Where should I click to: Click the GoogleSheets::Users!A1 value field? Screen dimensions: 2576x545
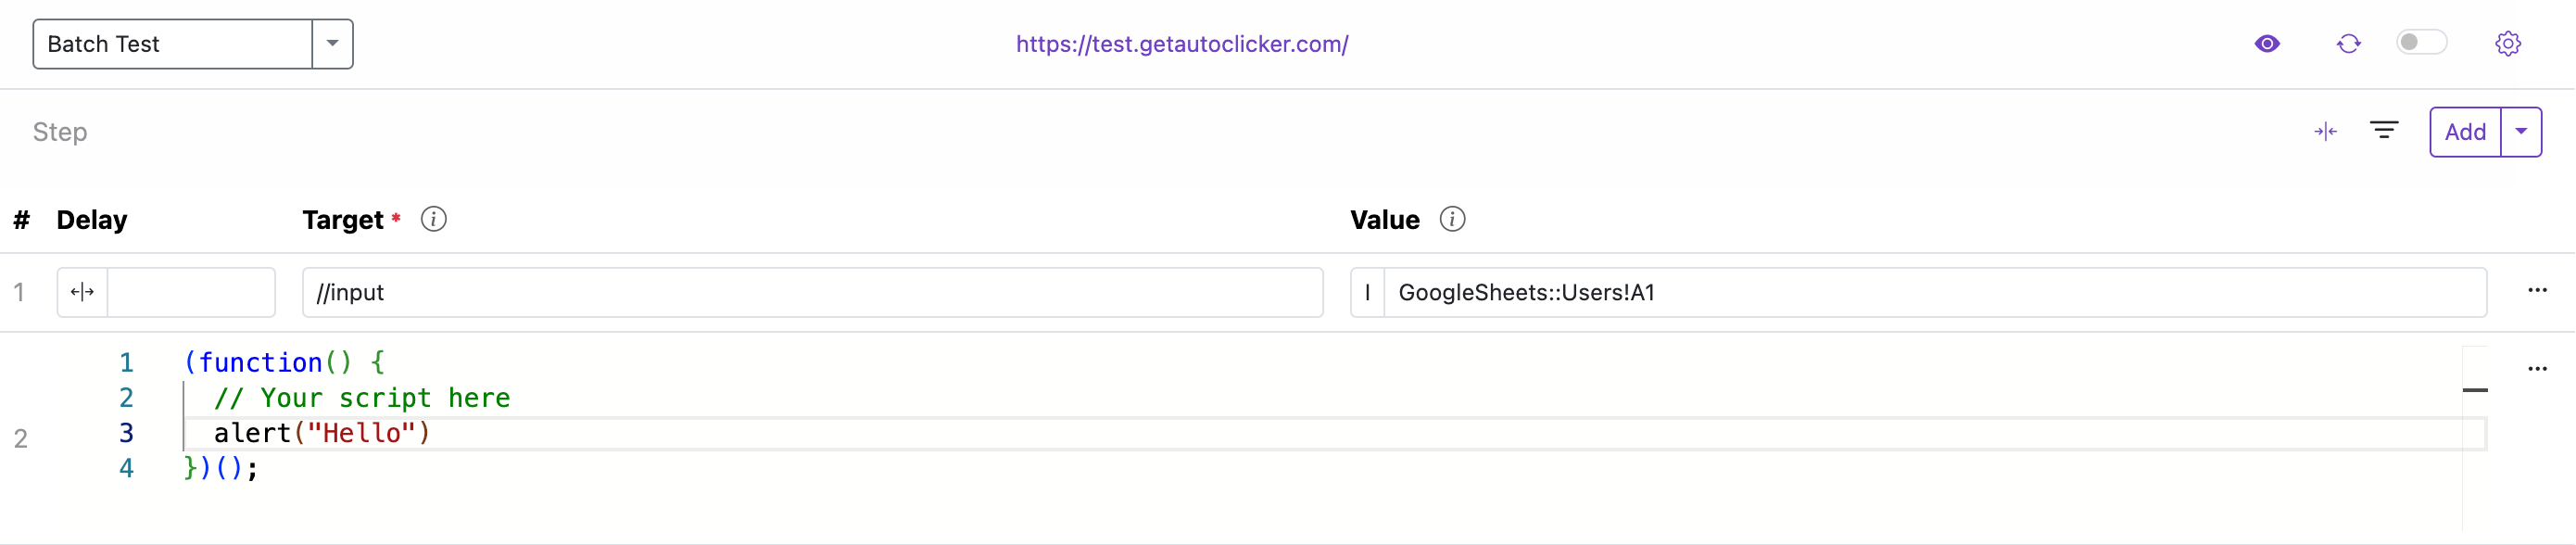(1934, 292)
